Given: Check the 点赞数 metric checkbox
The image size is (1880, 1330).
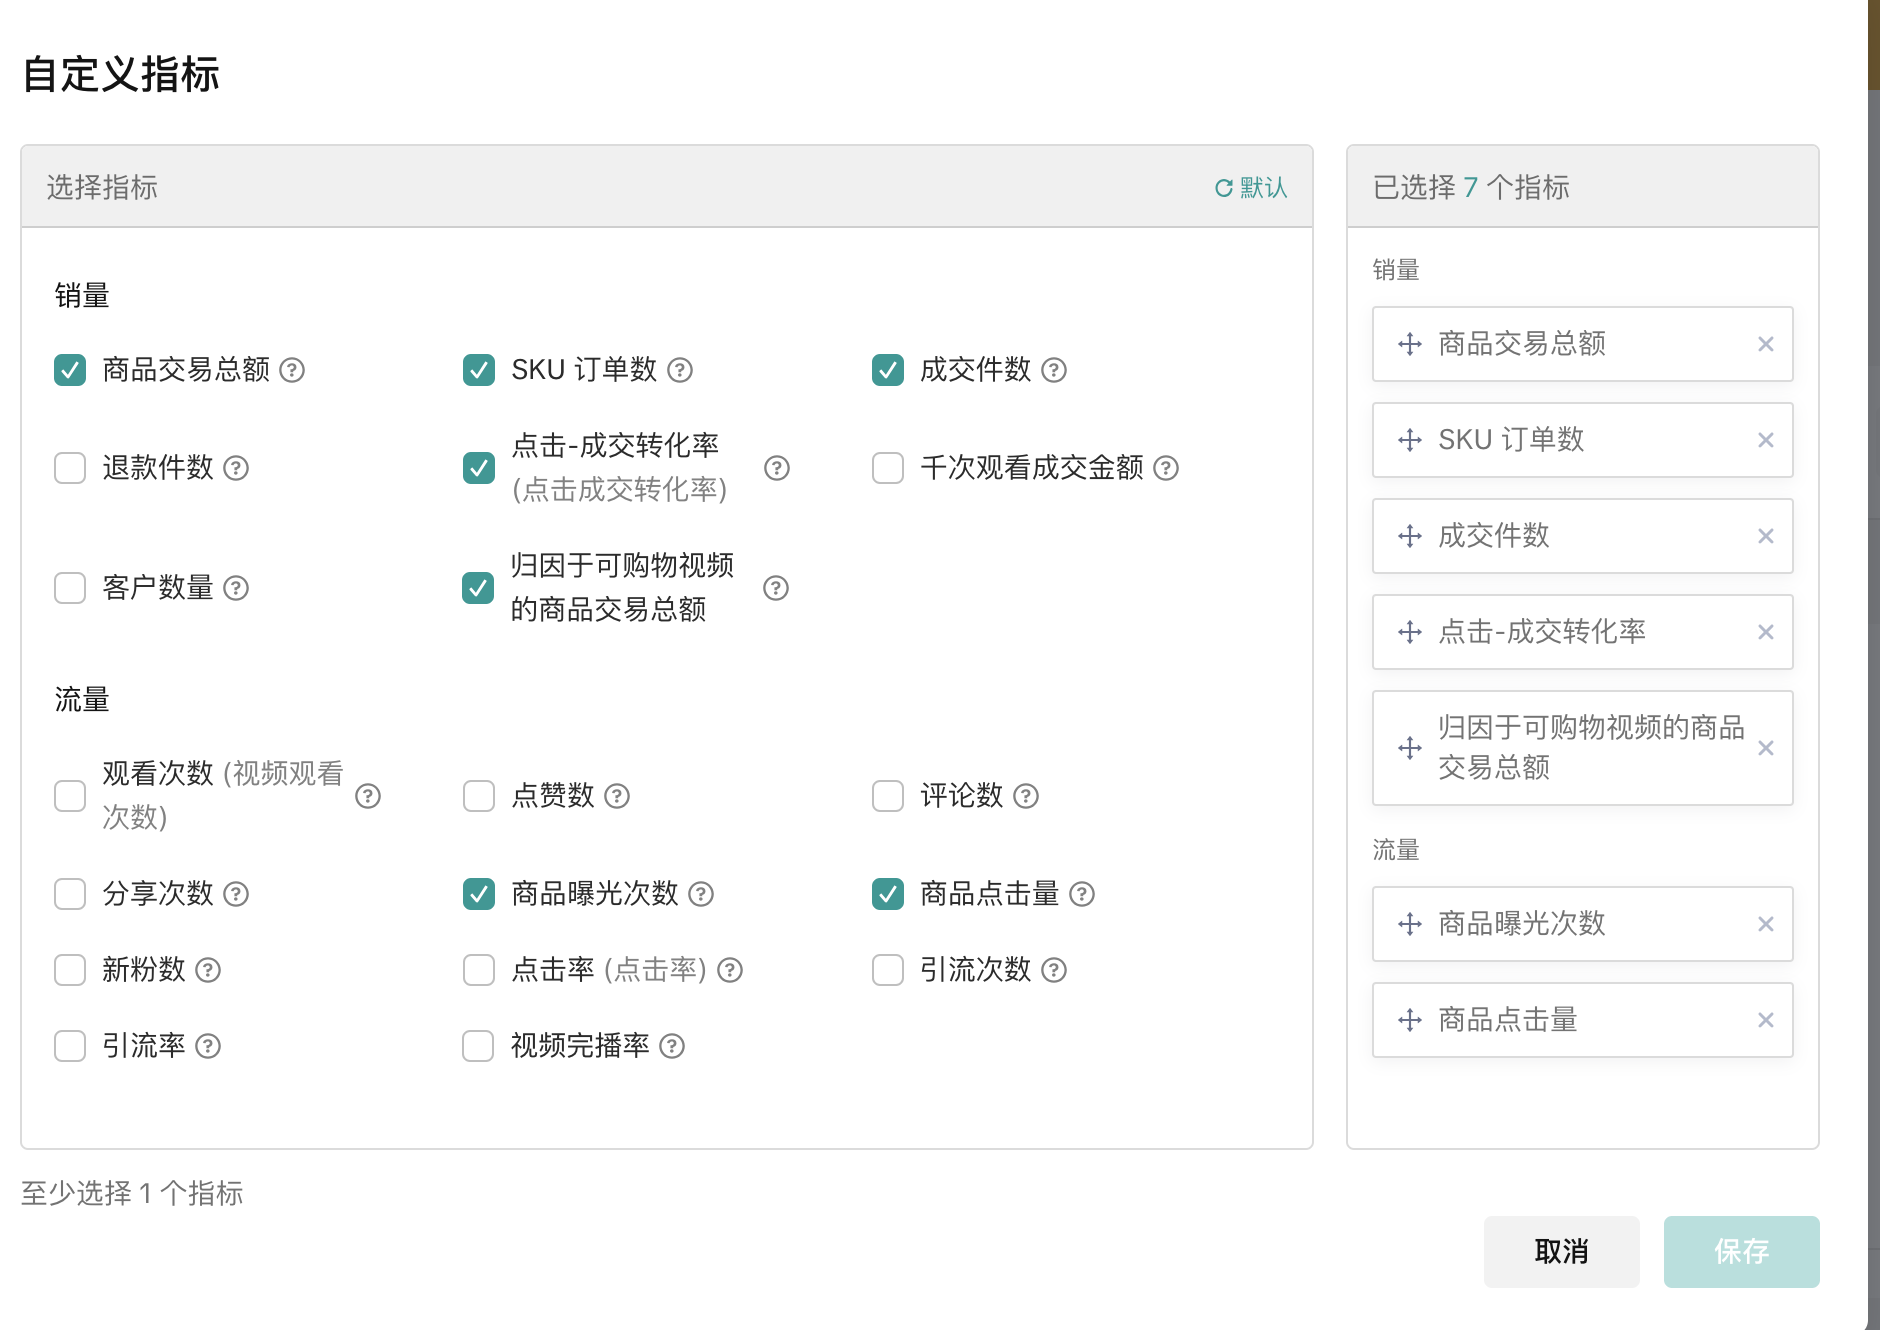Looking at the screenshot, I should [x=479, y=796].
